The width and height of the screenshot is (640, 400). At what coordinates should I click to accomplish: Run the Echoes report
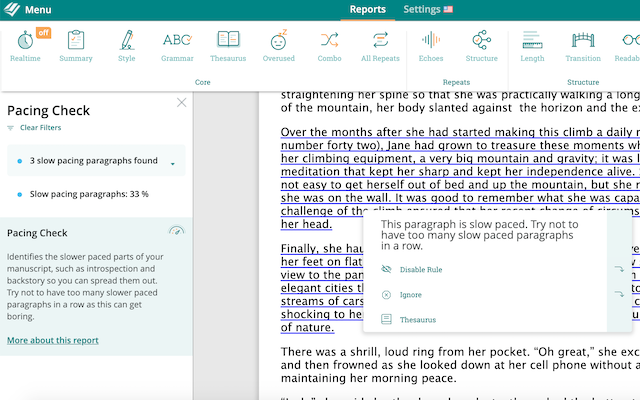point(431,46)
